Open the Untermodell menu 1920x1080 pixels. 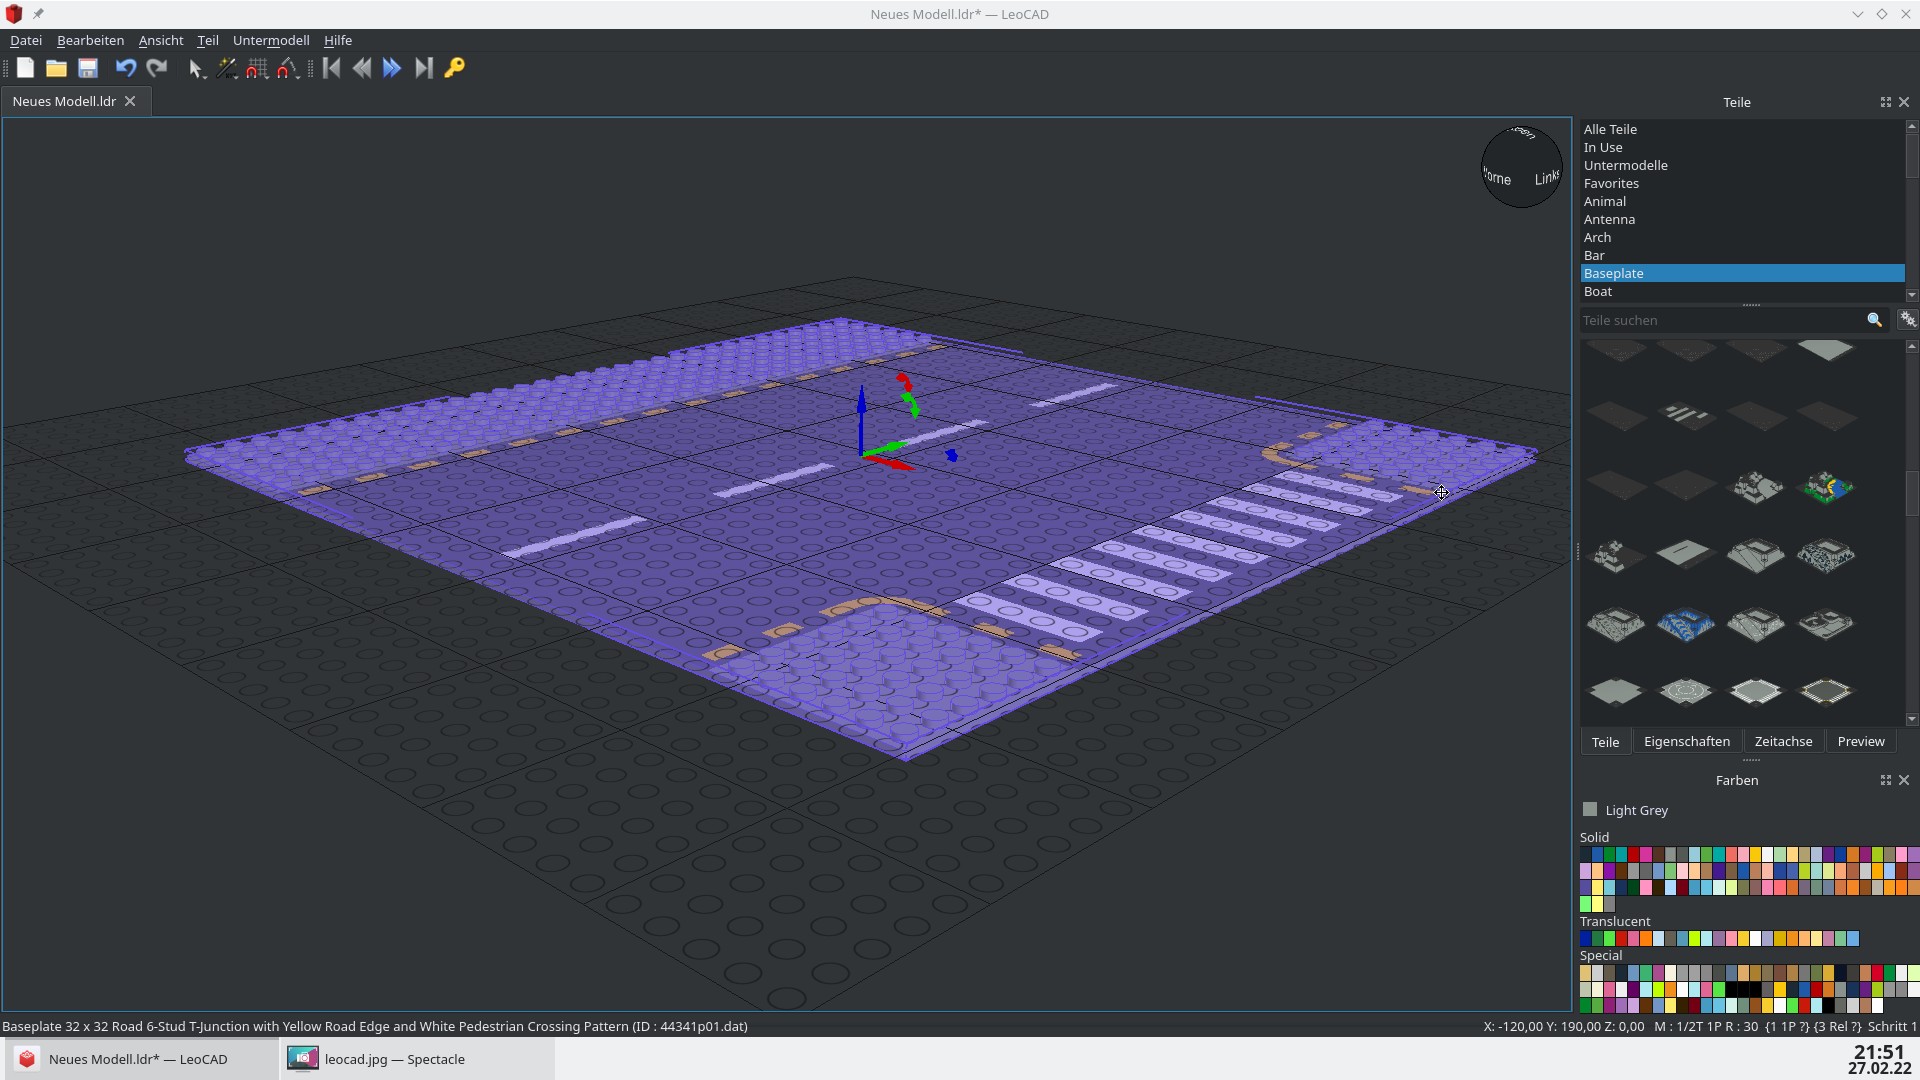point(270,40)
